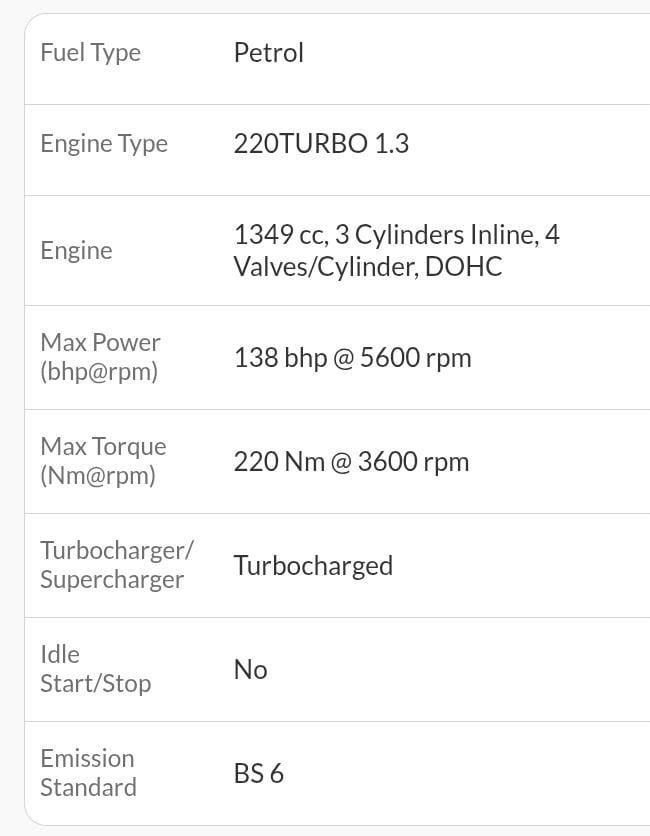Select the Petrol fuel value
Viewport: 650px width, 836px height.
(268, 53)
